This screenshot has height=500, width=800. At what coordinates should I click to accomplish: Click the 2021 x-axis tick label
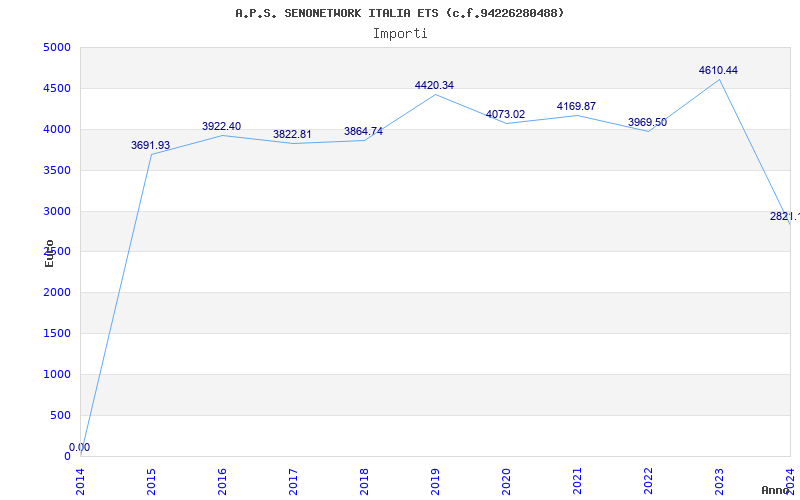tap(577, 482)
